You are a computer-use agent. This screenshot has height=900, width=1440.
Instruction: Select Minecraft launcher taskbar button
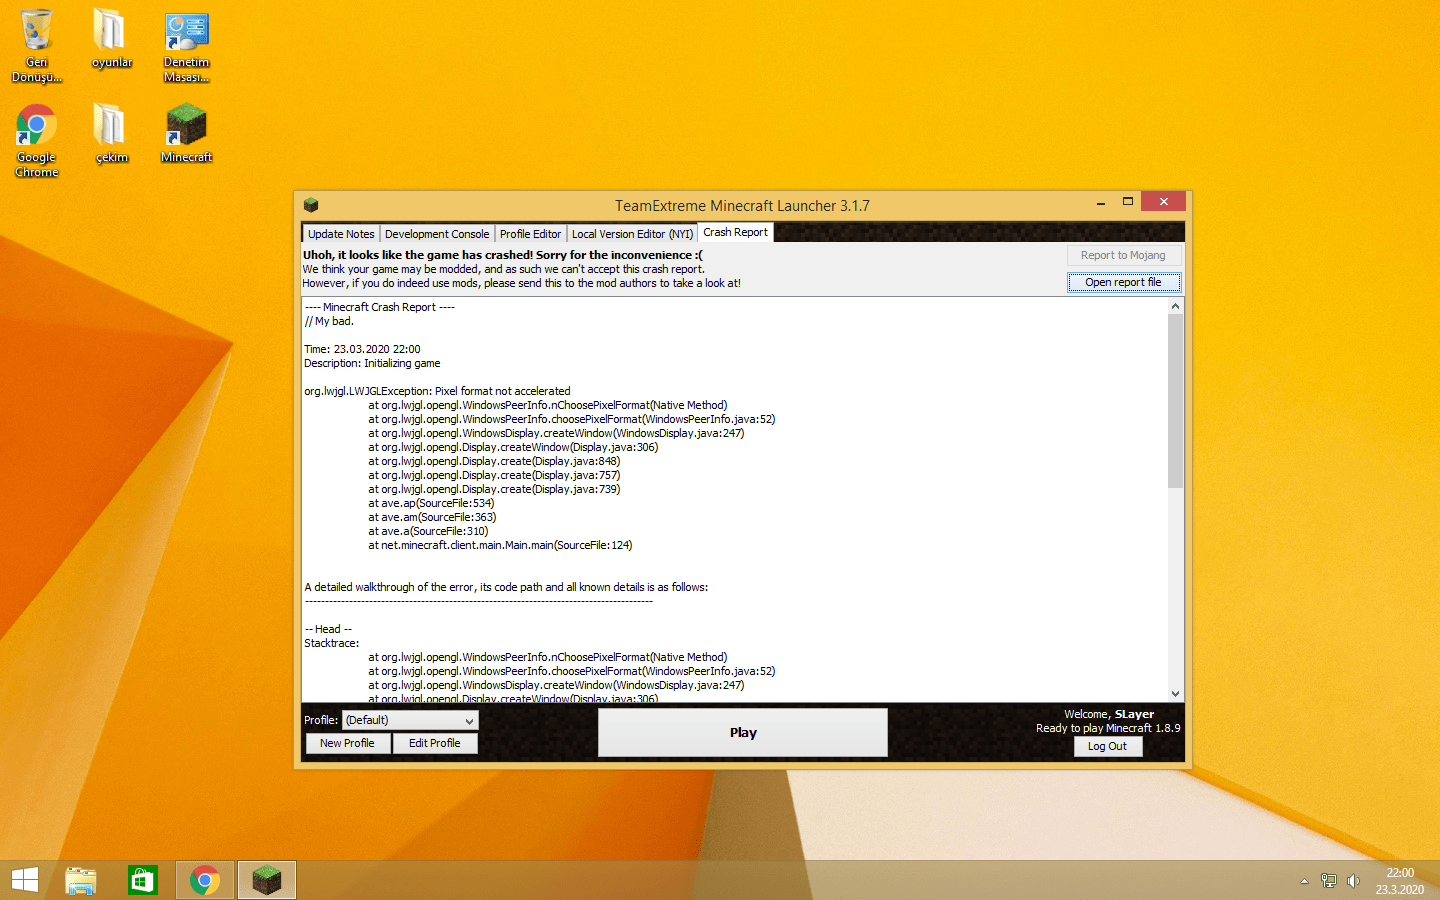coord(267,880)
